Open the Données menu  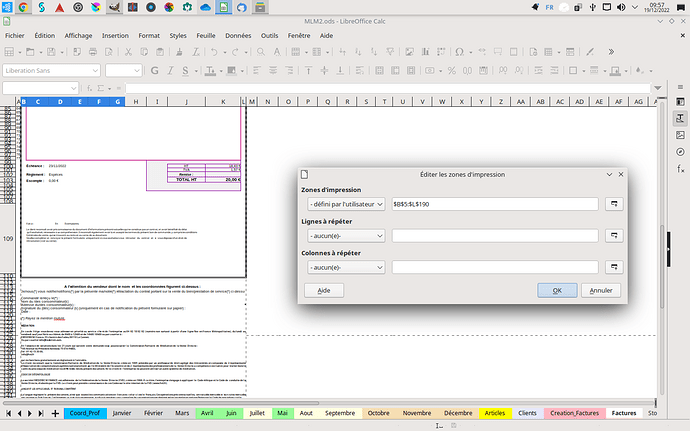point(238,36)
